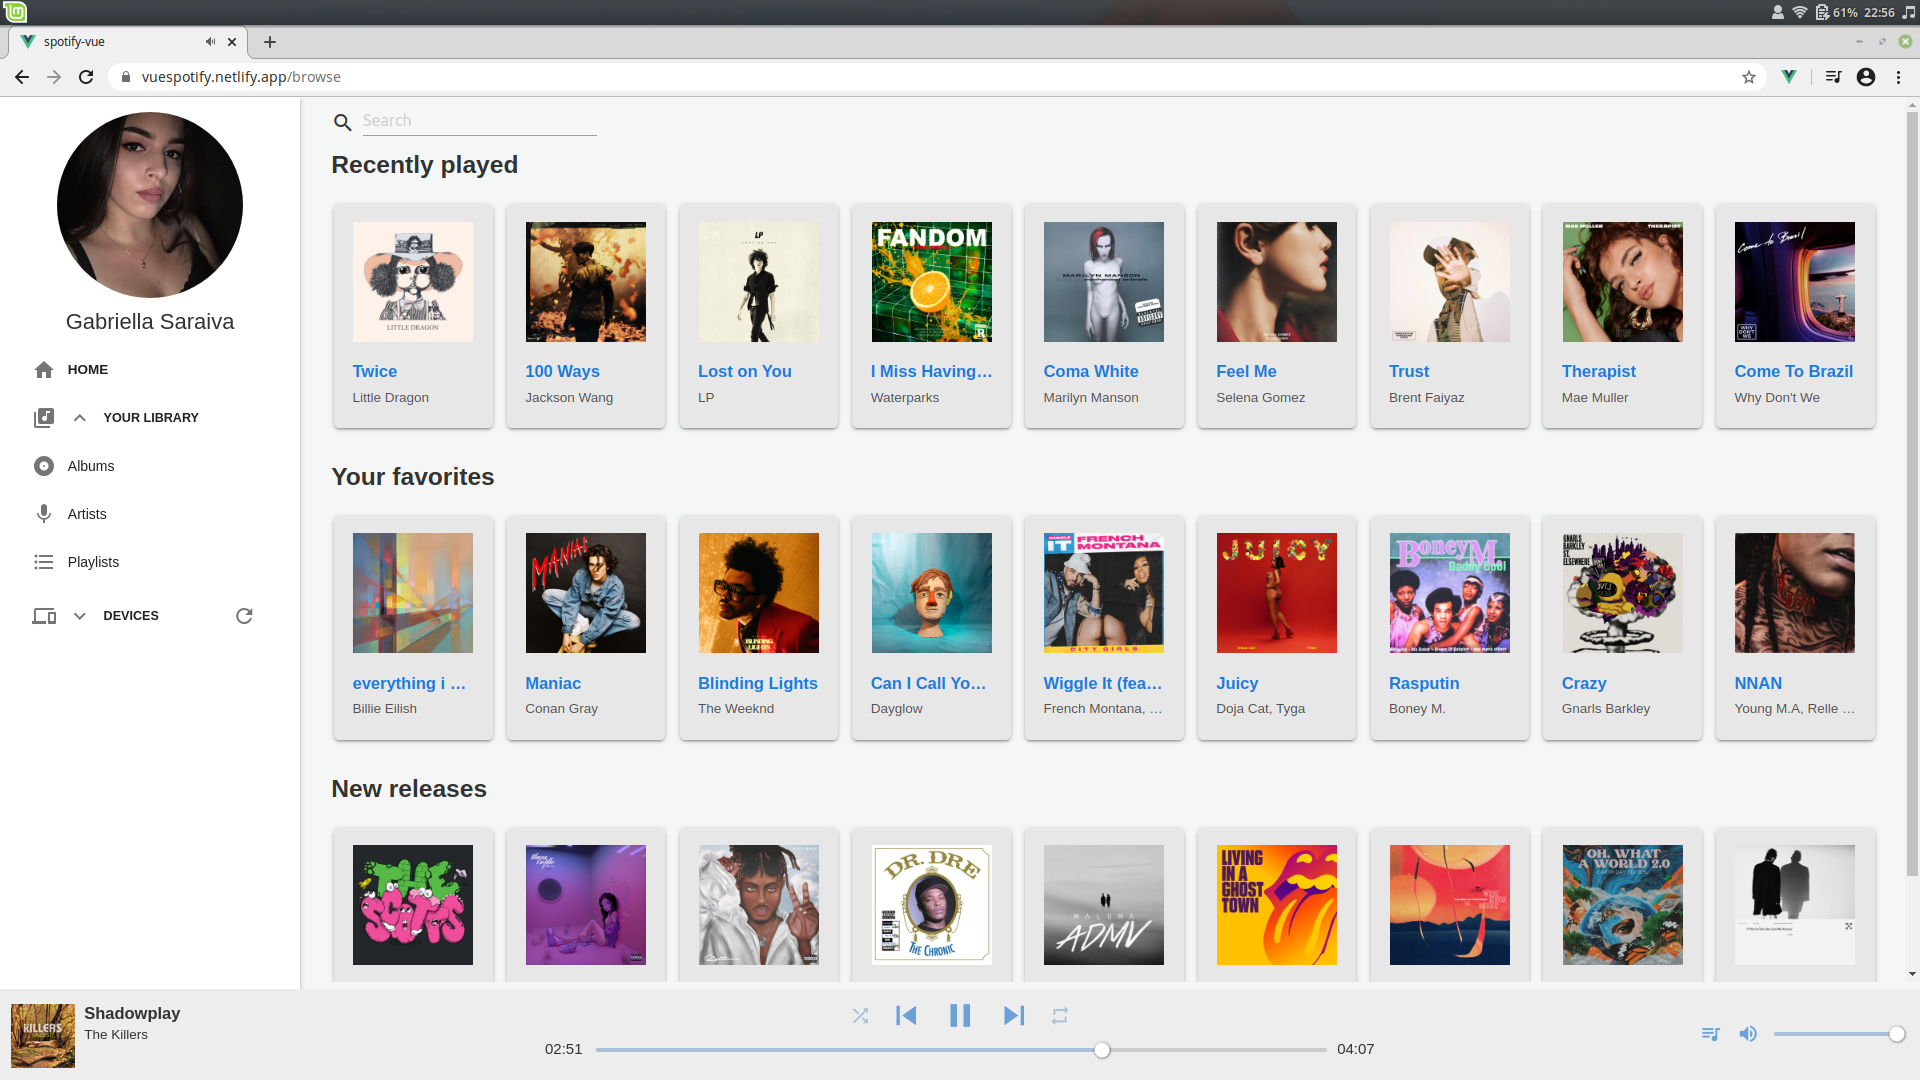Skip to the next track
Screen dimensions: 1920x1080
pos(1014,1016)
